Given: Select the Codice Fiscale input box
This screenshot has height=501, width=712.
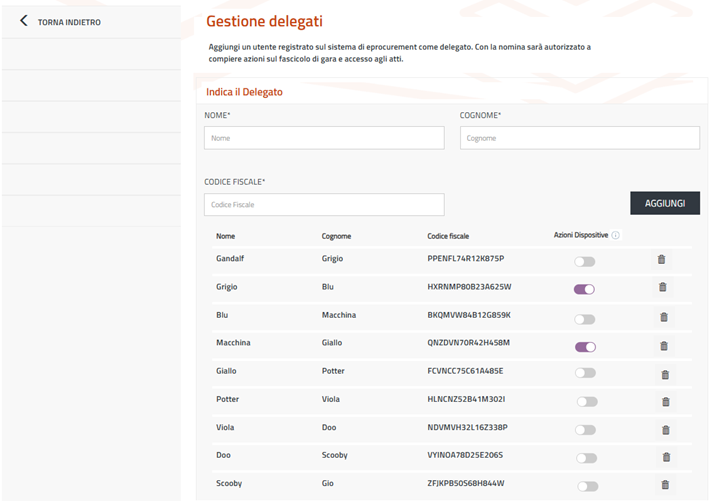Looking at the screenshot, I should click(323, 204).
